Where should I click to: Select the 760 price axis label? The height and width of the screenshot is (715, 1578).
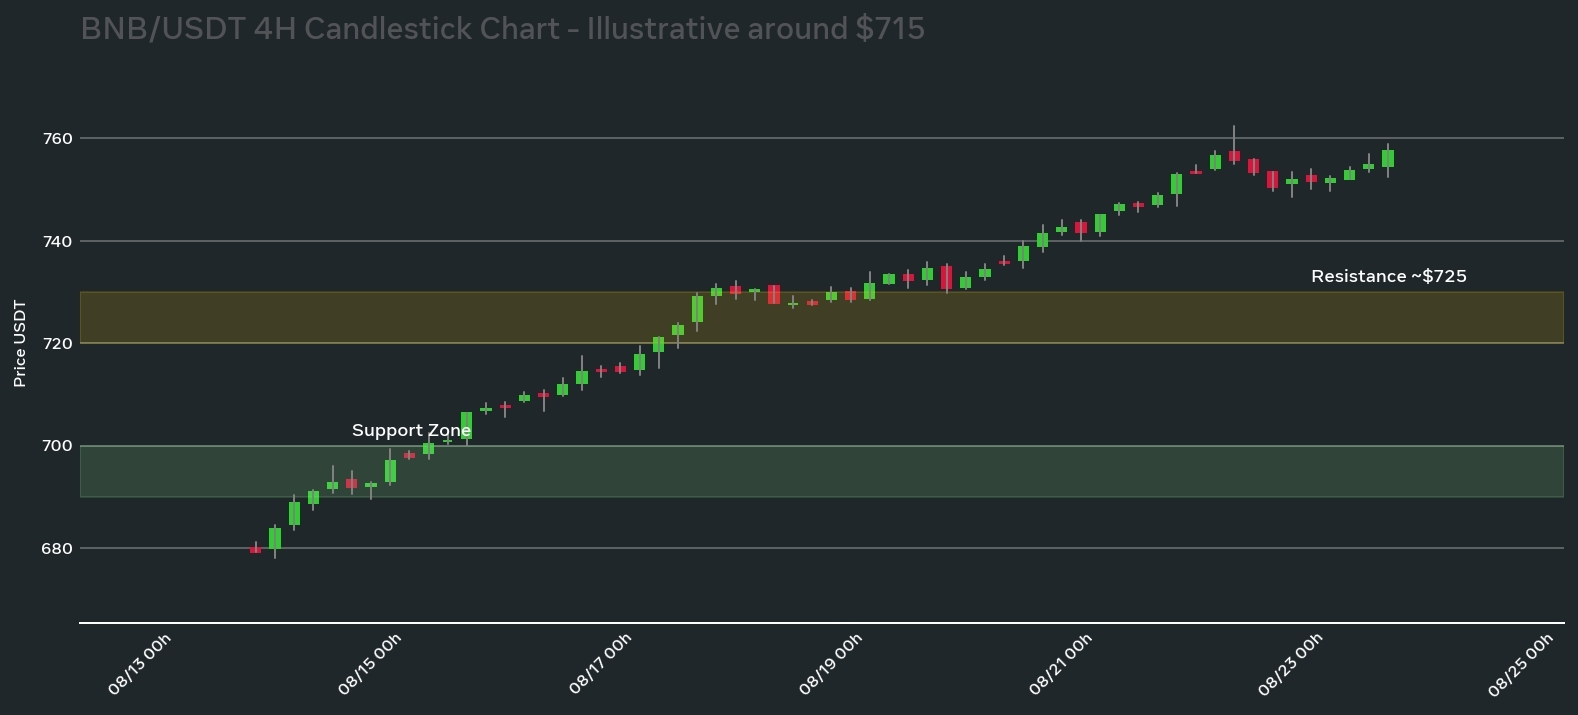[59, 138]
